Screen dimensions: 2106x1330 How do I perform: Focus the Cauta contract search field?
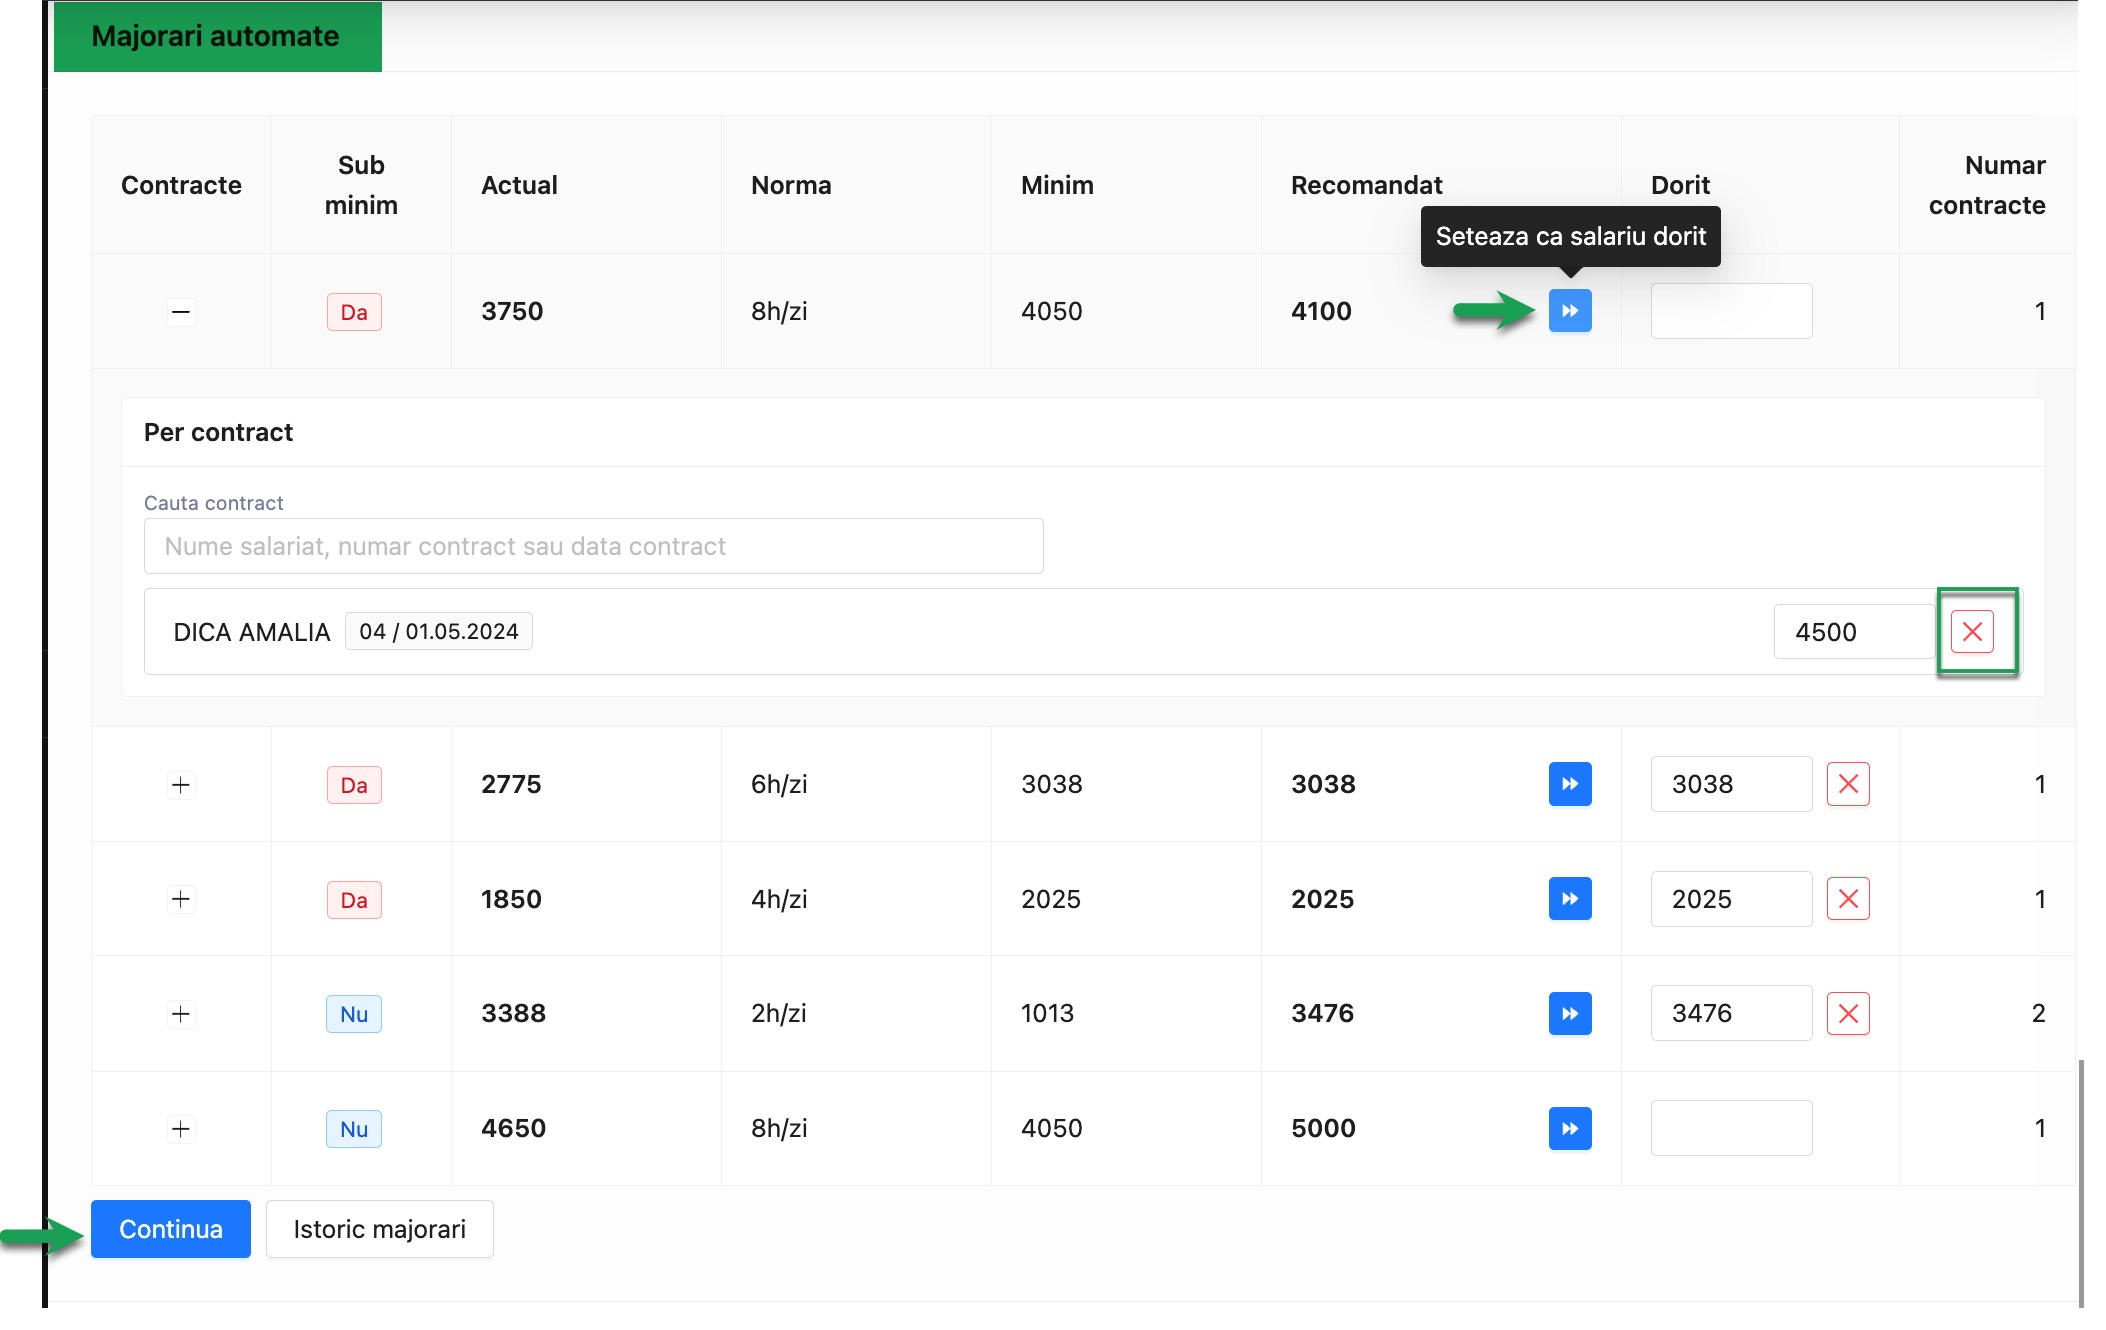594,546
